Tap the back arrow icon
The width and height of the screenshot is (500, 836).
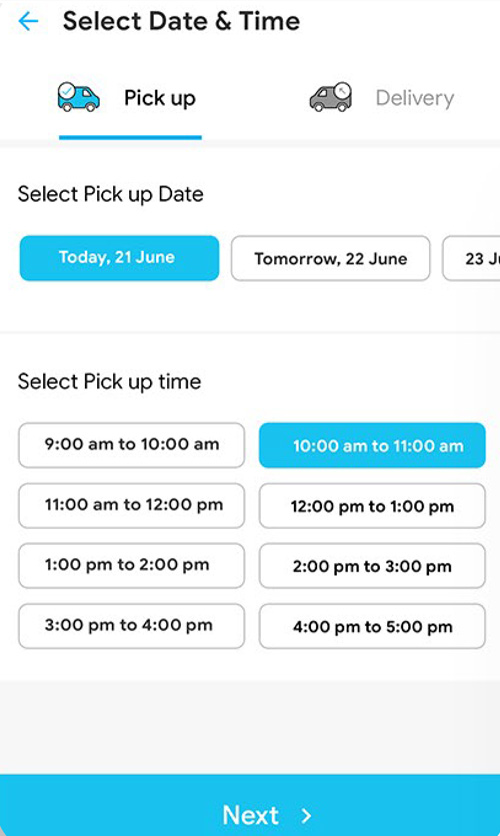28,21
